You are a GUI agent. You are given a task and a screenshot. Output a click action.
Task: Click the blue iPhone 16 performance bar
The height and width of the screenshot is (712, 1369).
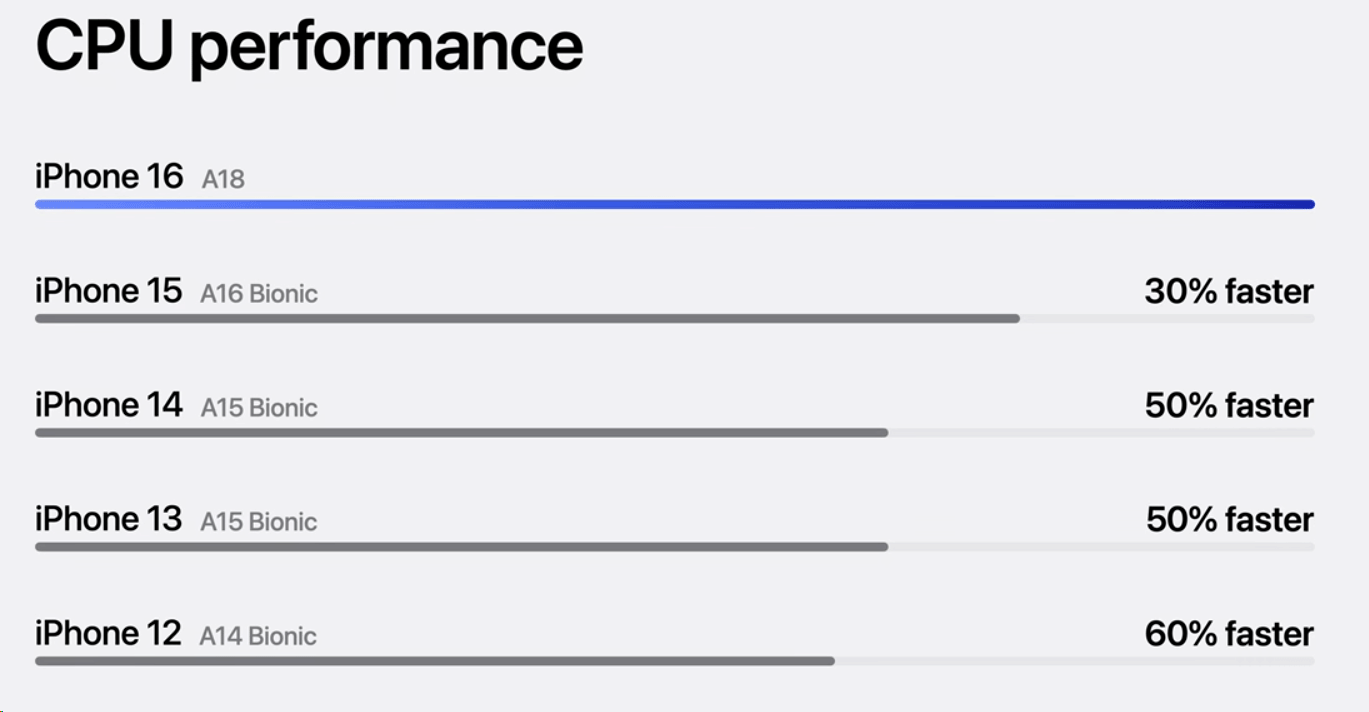pyautogui.click(x=674, y=204)
